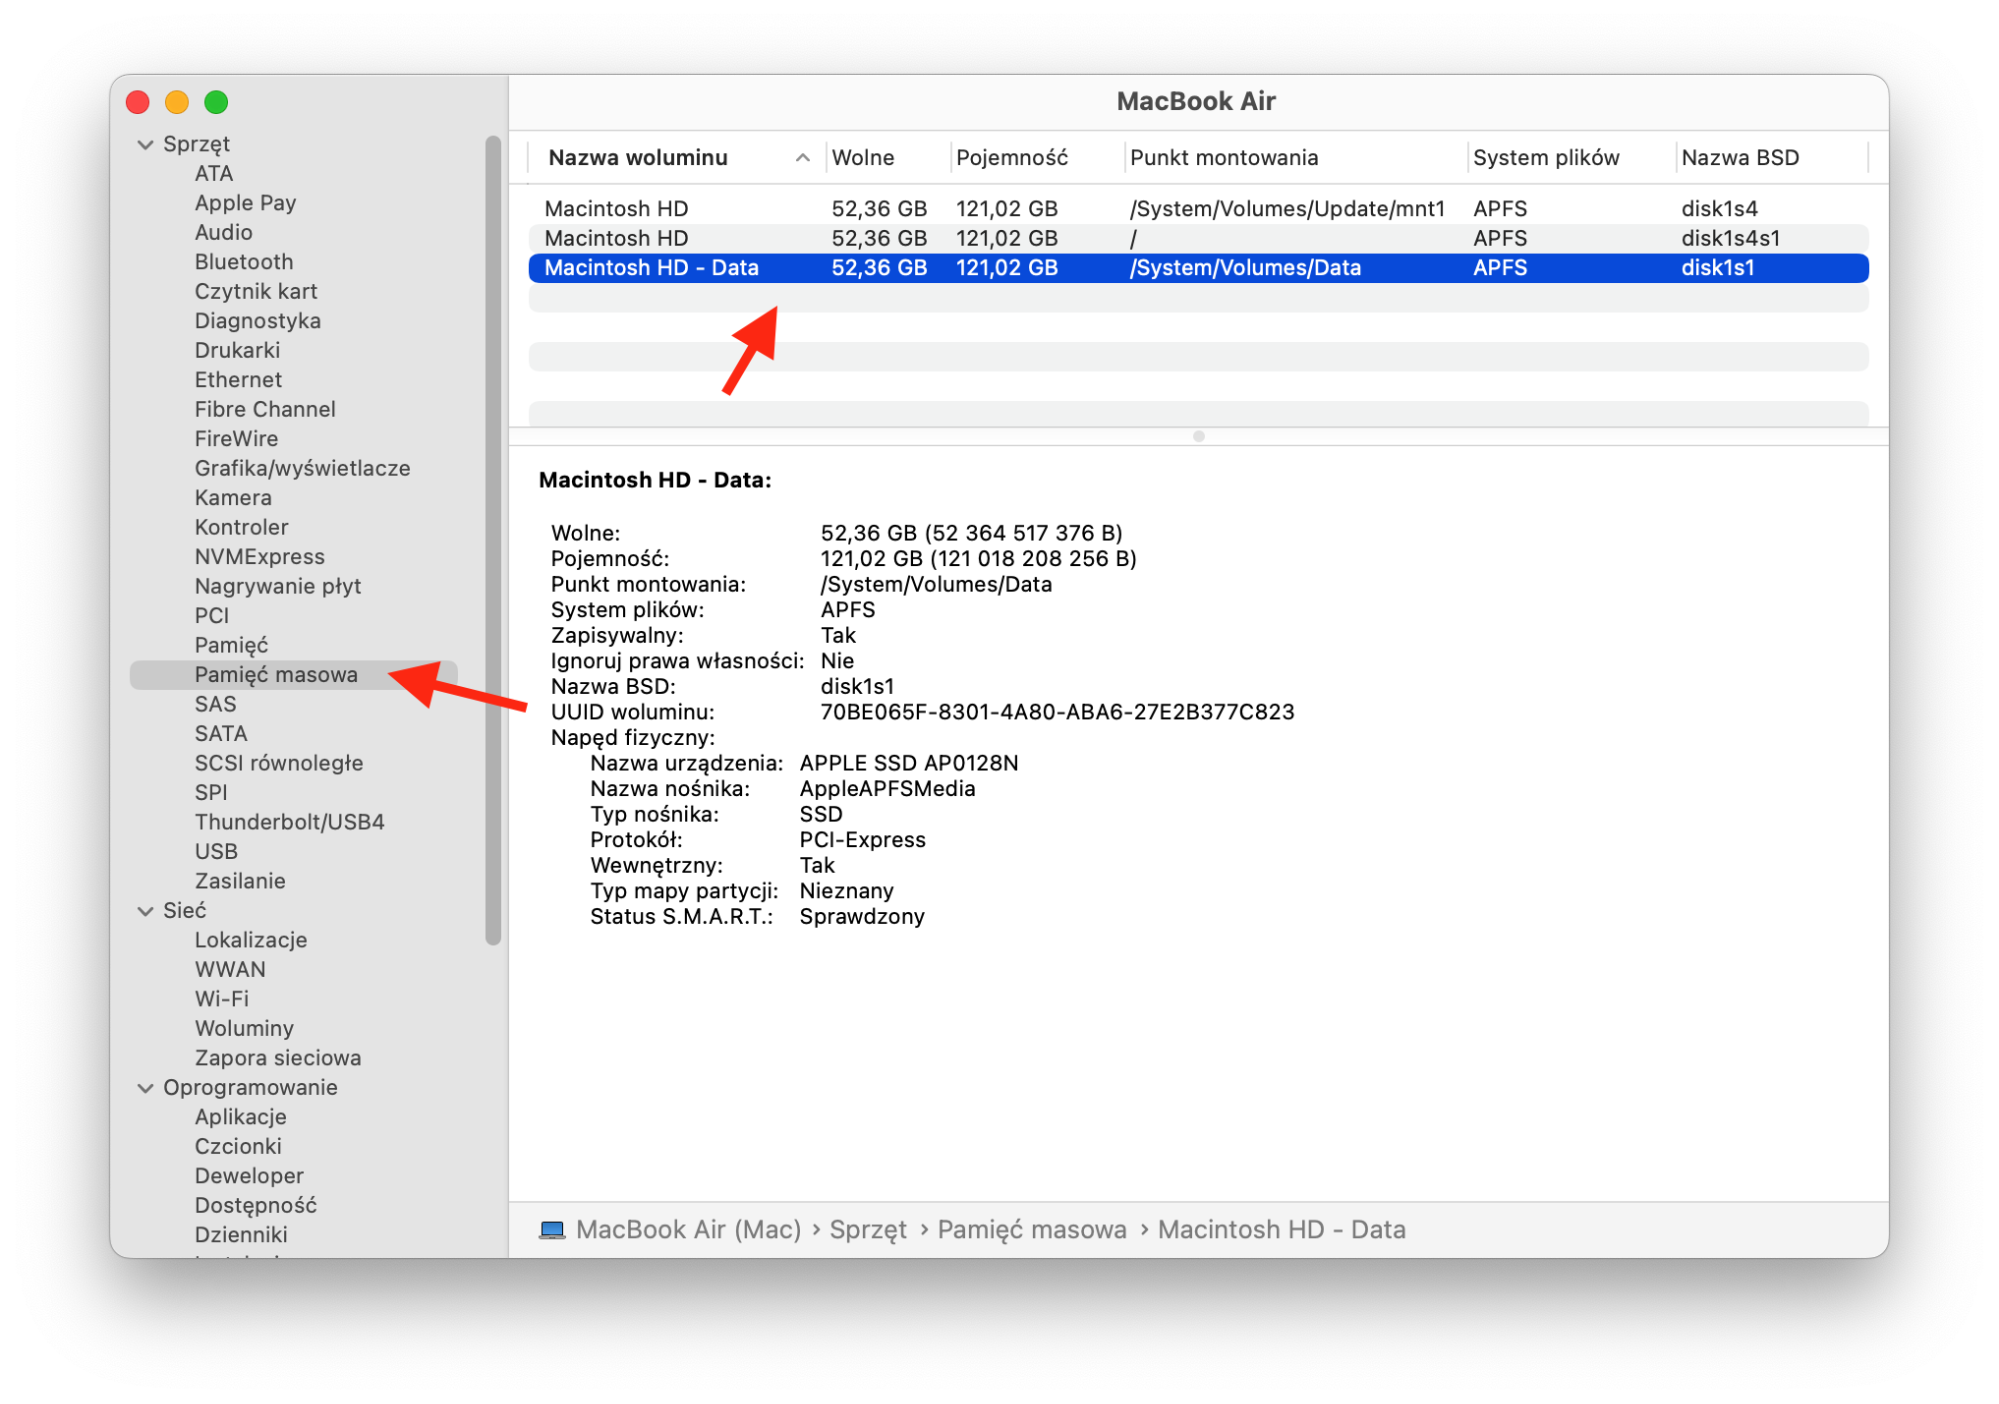The height and width of the screenshot is (1404, 1999).
Task: Sort by the Wolne column header
Action: (x=888, y=158)
